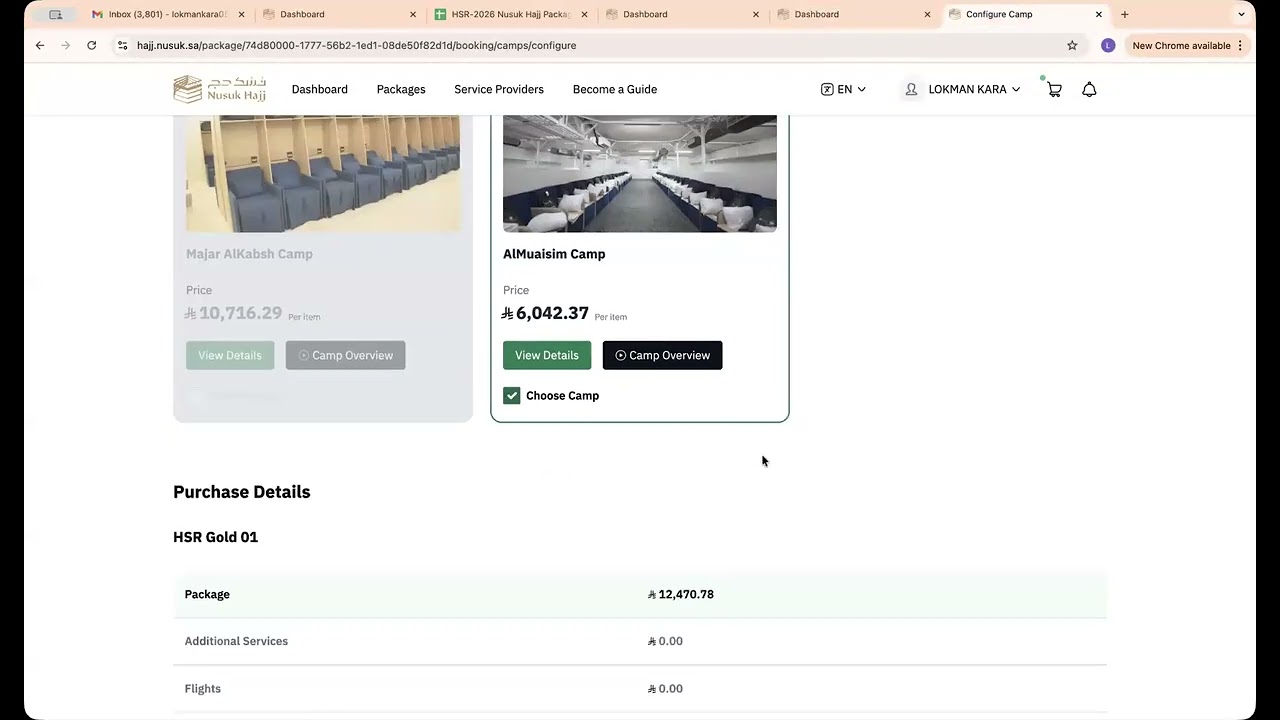The width and height of the screenshot is (1280, 720).
Task: Open the Chrome three-dot menu
Action: coord(1240,45)
